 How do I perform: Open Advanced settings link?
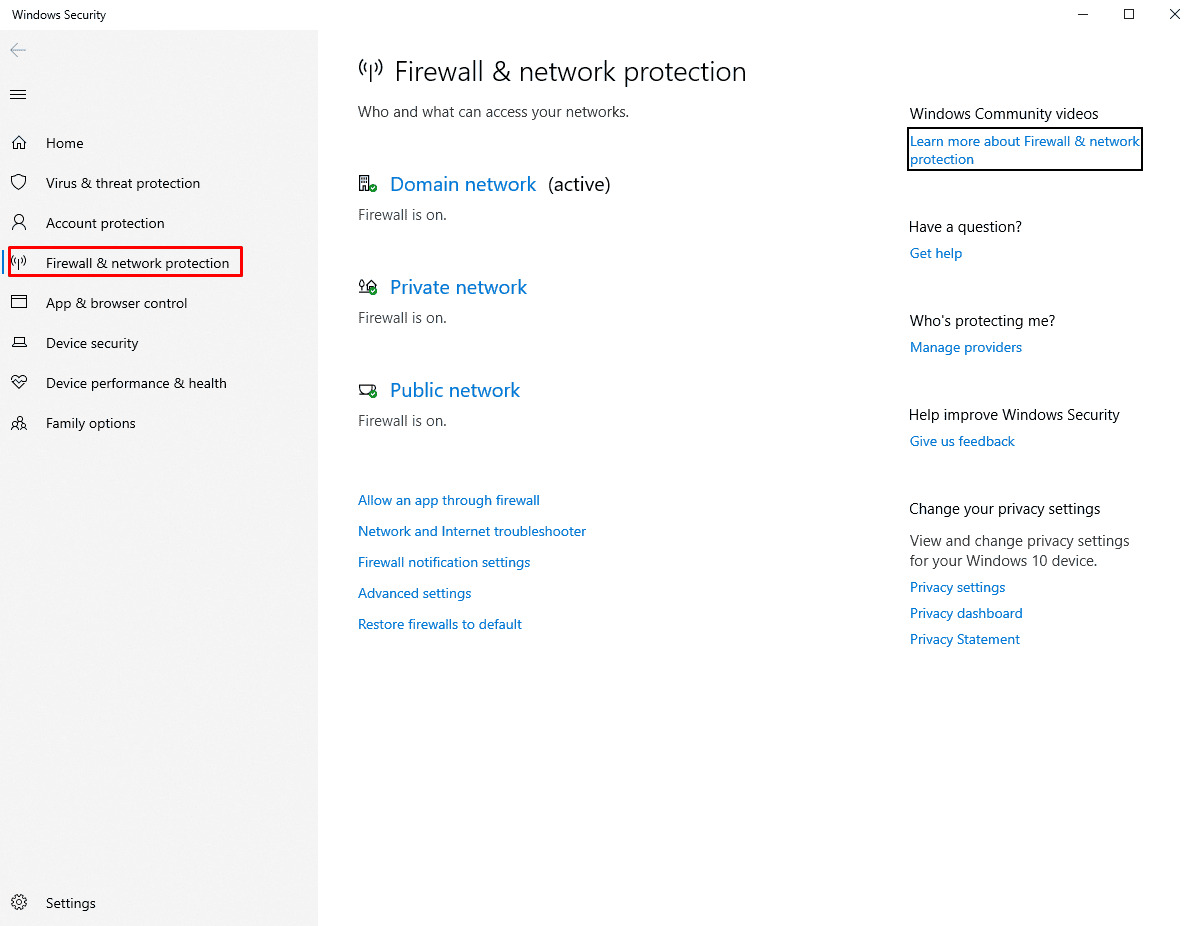[x=415, y=593]
